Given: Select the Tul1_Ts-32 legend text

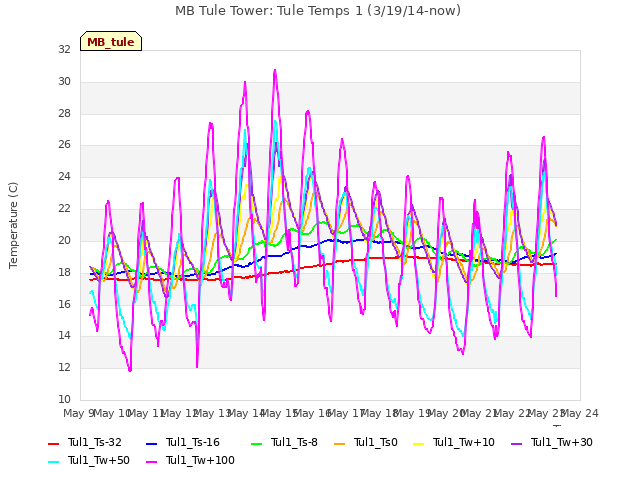Looking at the screenshot, I should point(95,442).
